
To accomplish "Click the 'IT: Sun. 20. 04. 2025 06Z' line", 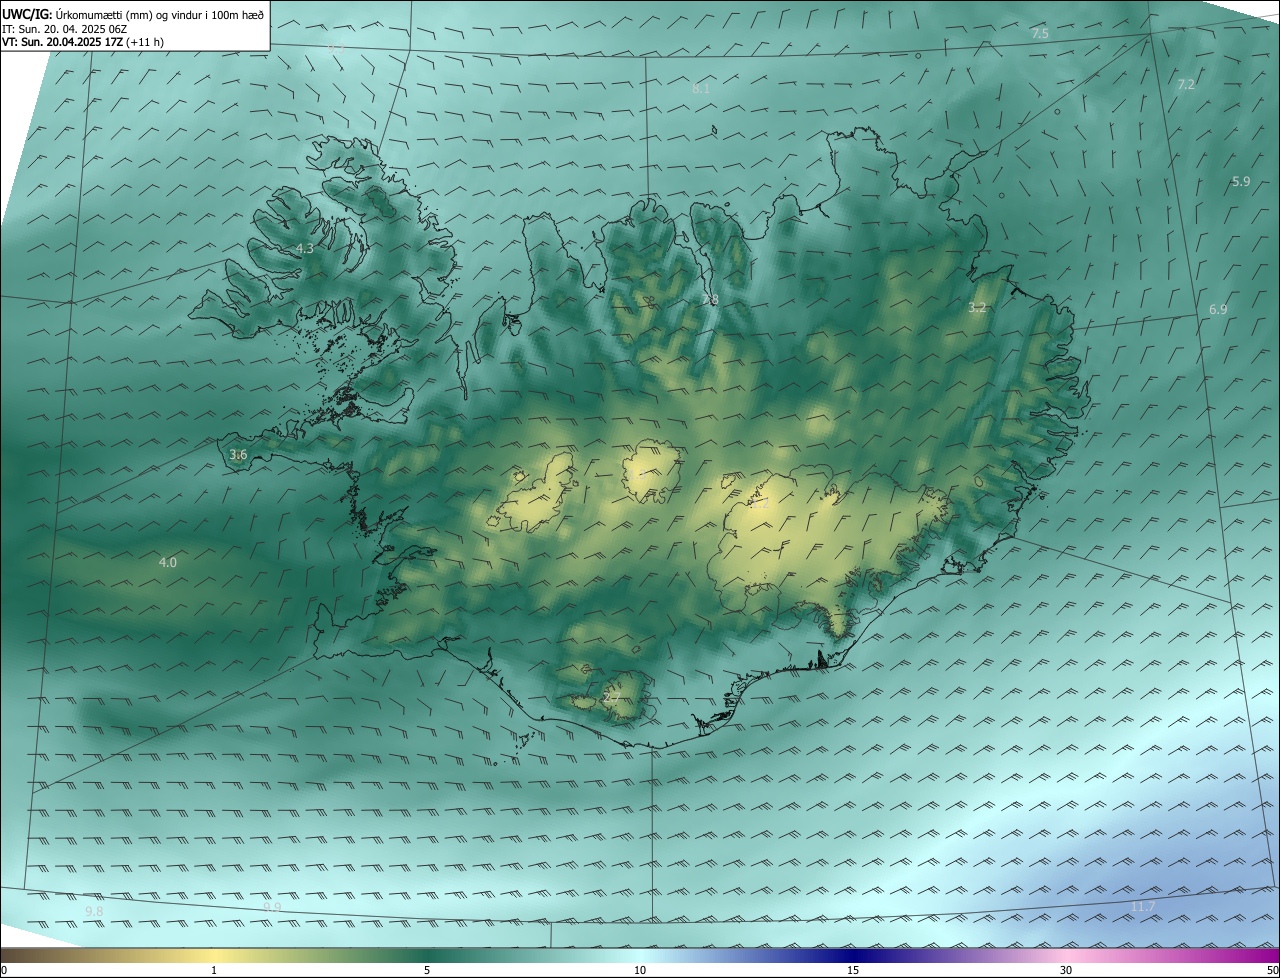I will coord(65,29).
